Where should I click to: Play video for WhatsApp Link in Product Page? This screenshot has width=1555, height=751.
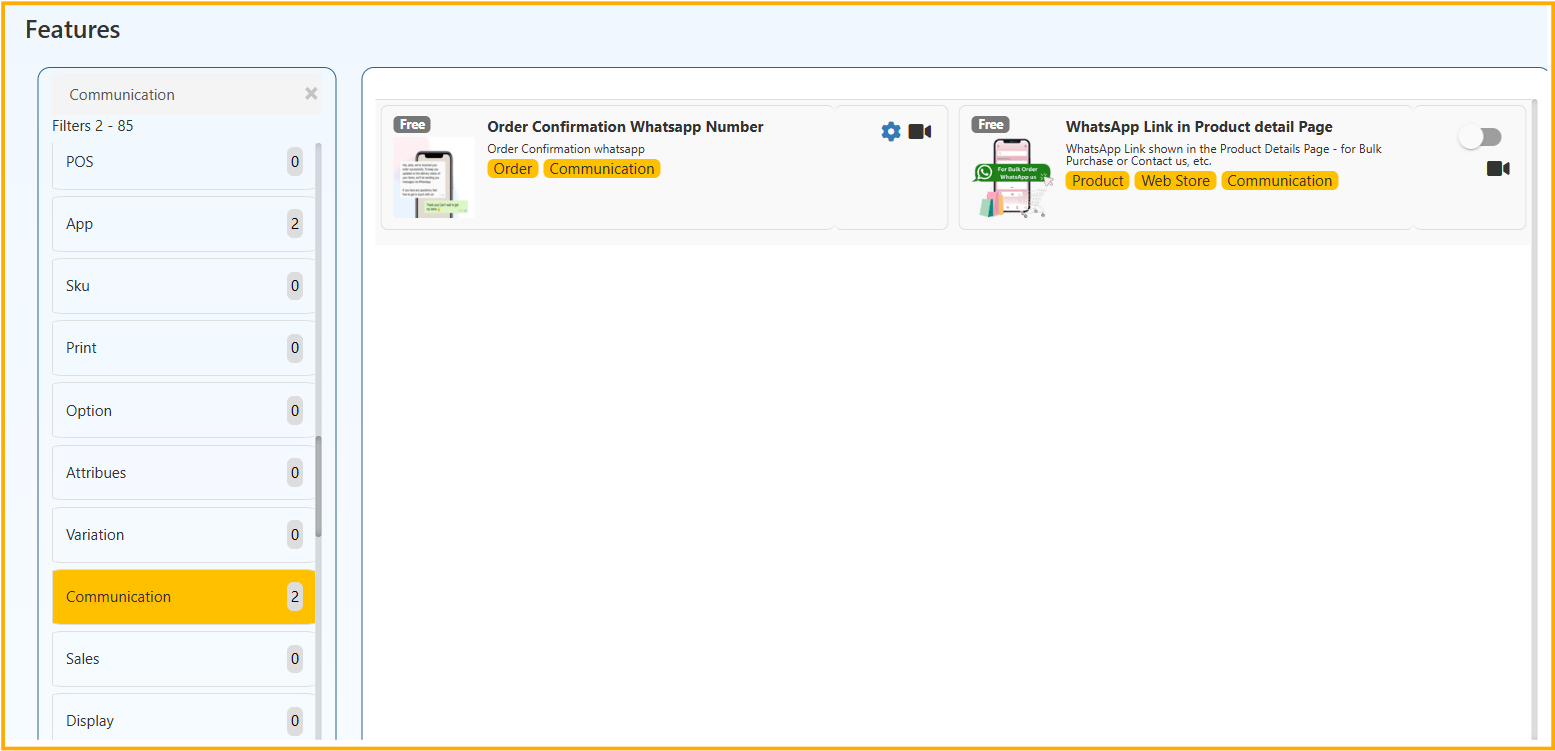[x=1497, y=169]
